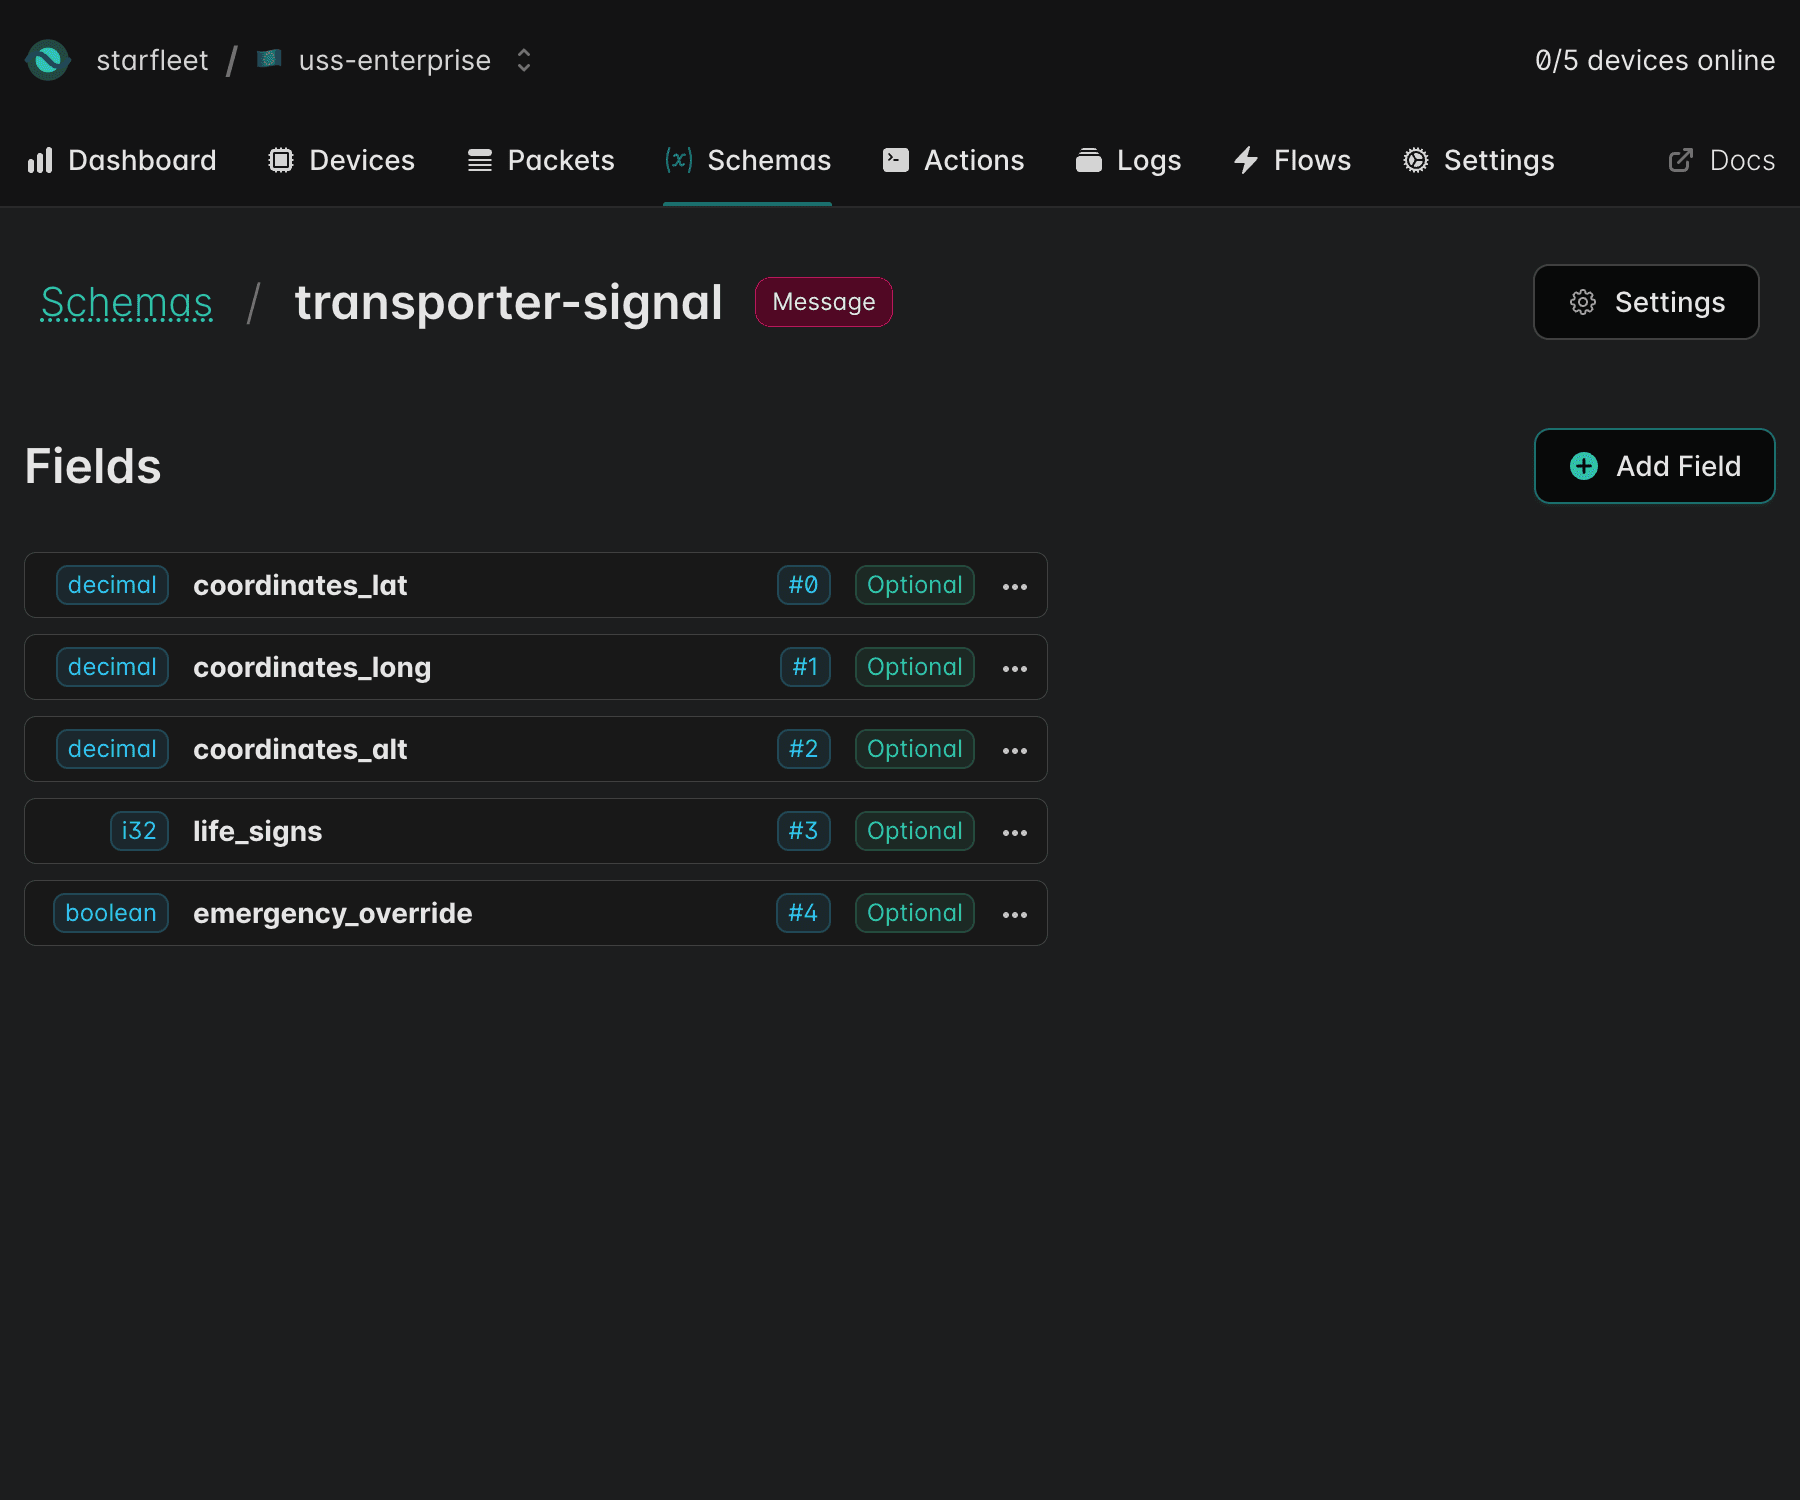Image resolution: width=1800 pixels, height=1500 pixels.
Task: Open the coordinates_long field options menu
Action: point(1015,667)
